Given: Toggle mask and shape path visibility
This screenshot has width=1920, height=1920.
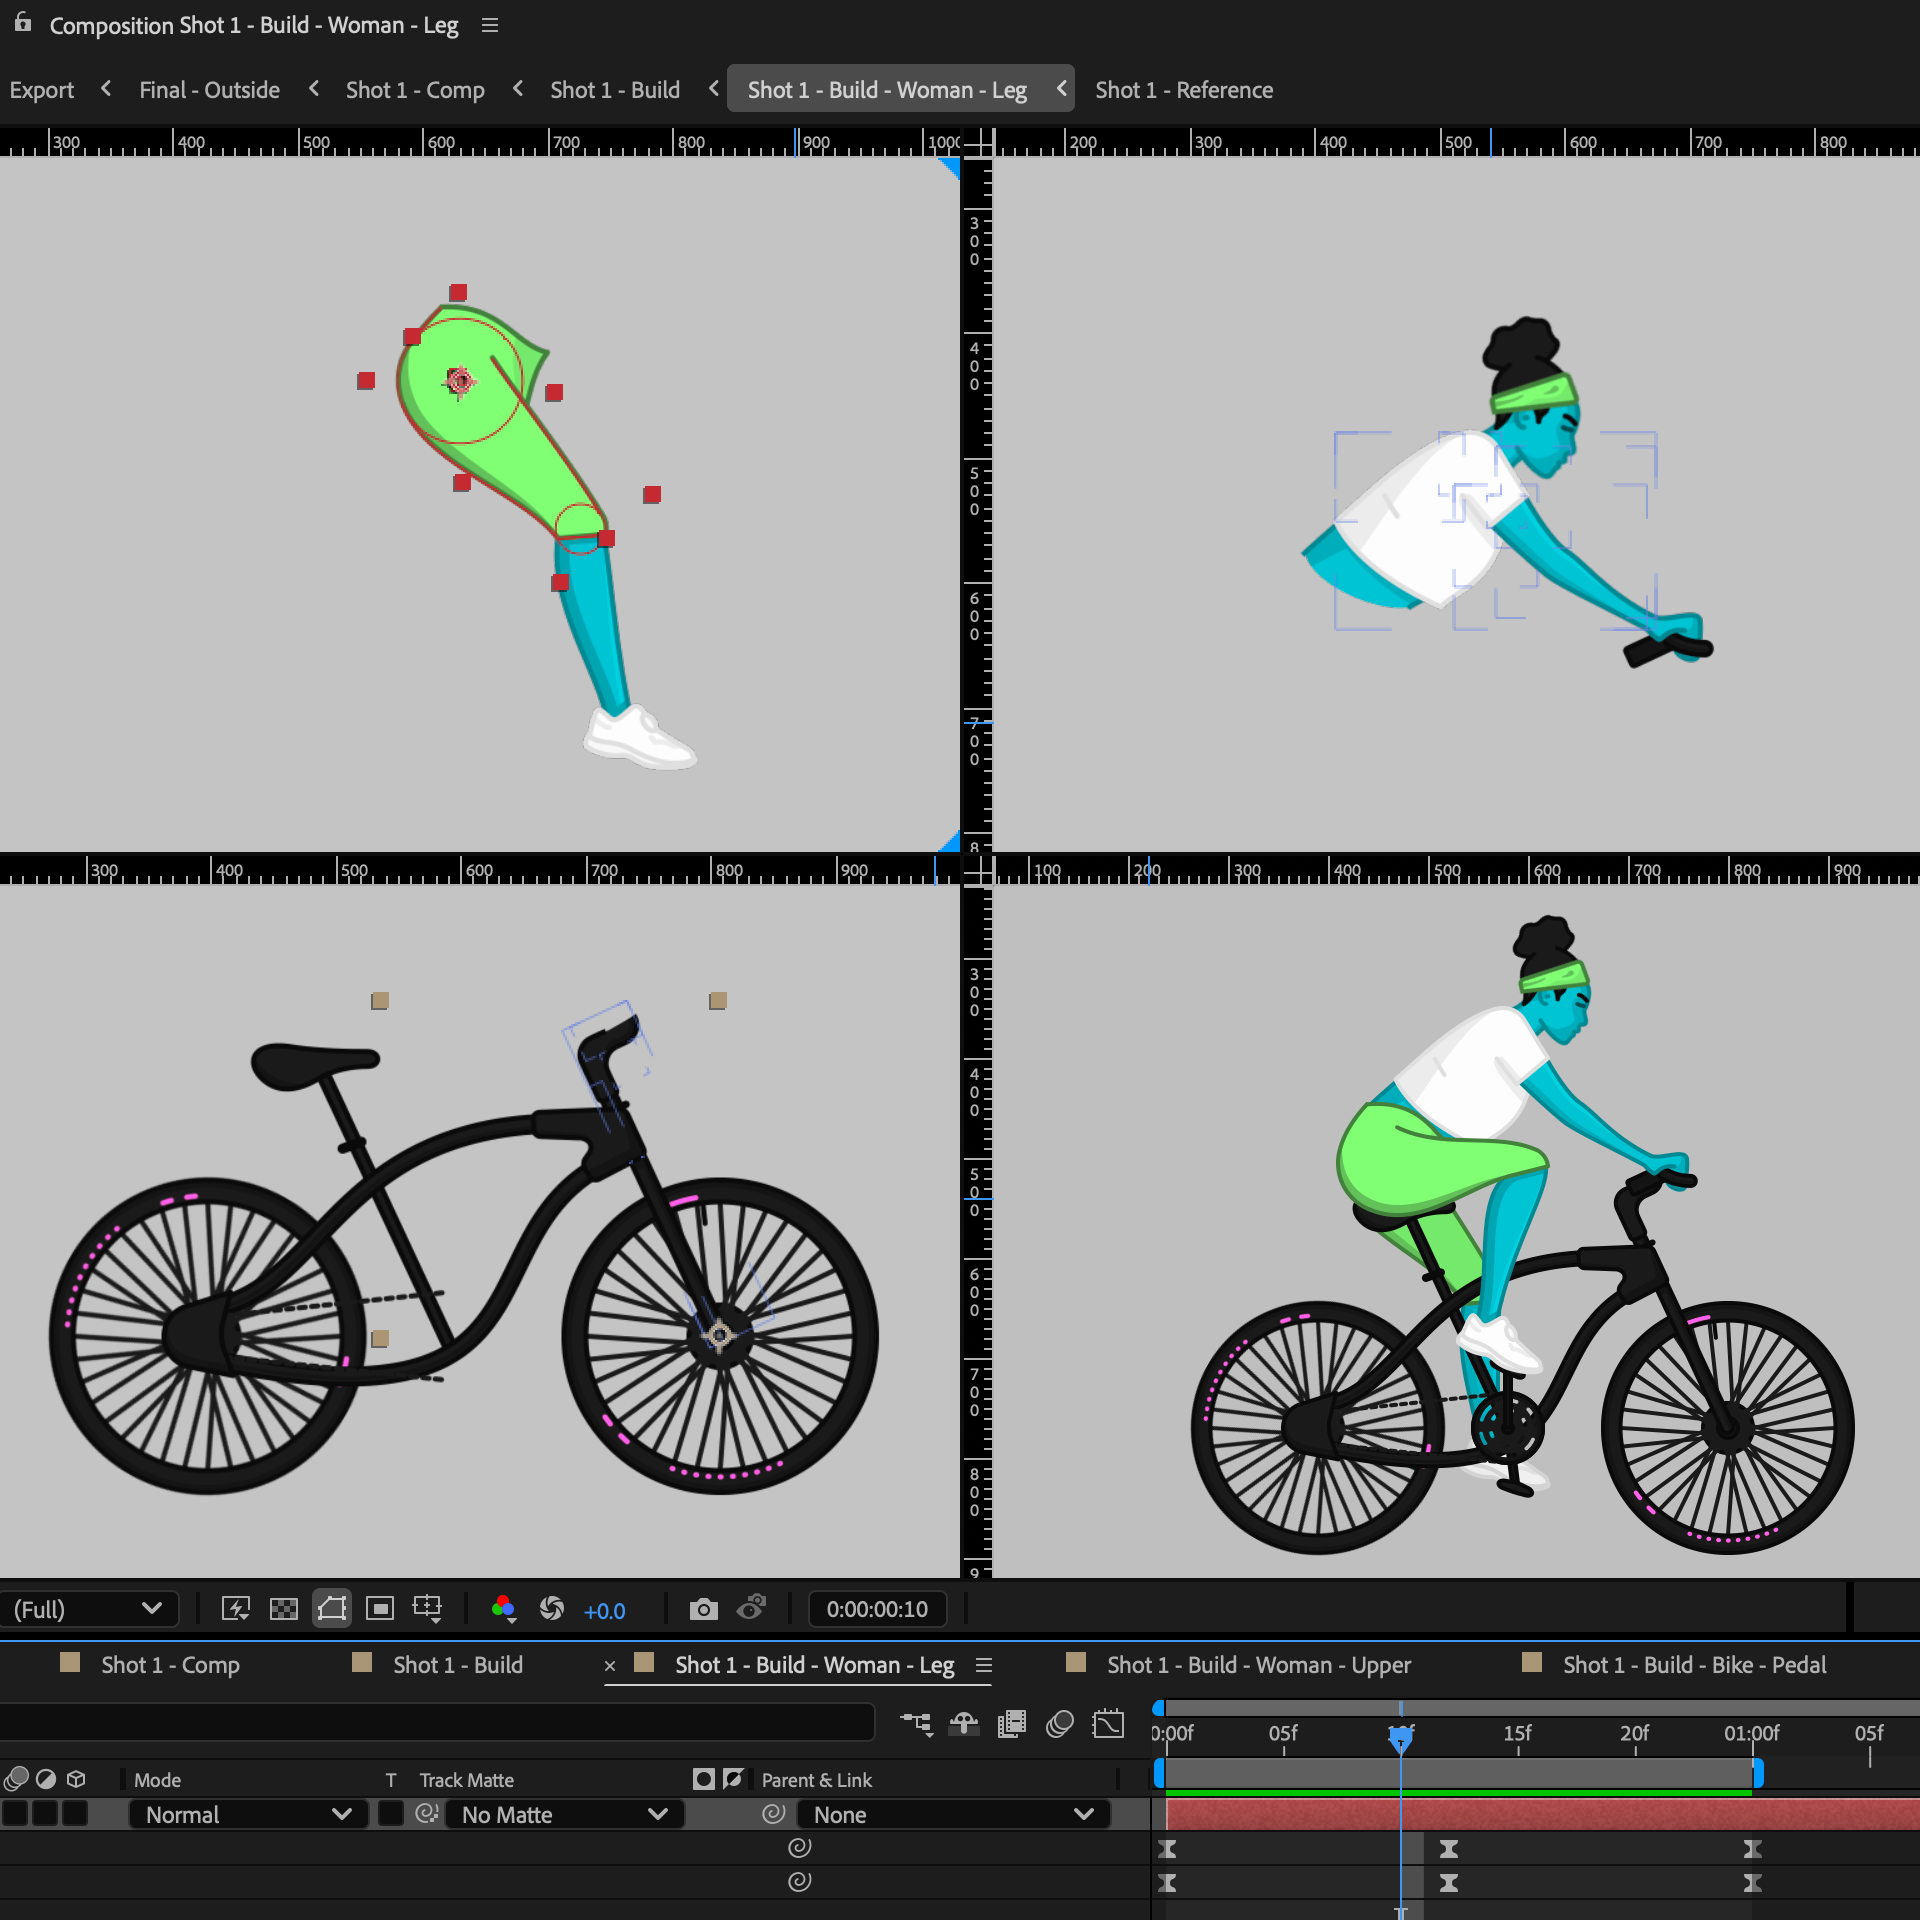Looking at the screenshot, I should [332, 1608].
